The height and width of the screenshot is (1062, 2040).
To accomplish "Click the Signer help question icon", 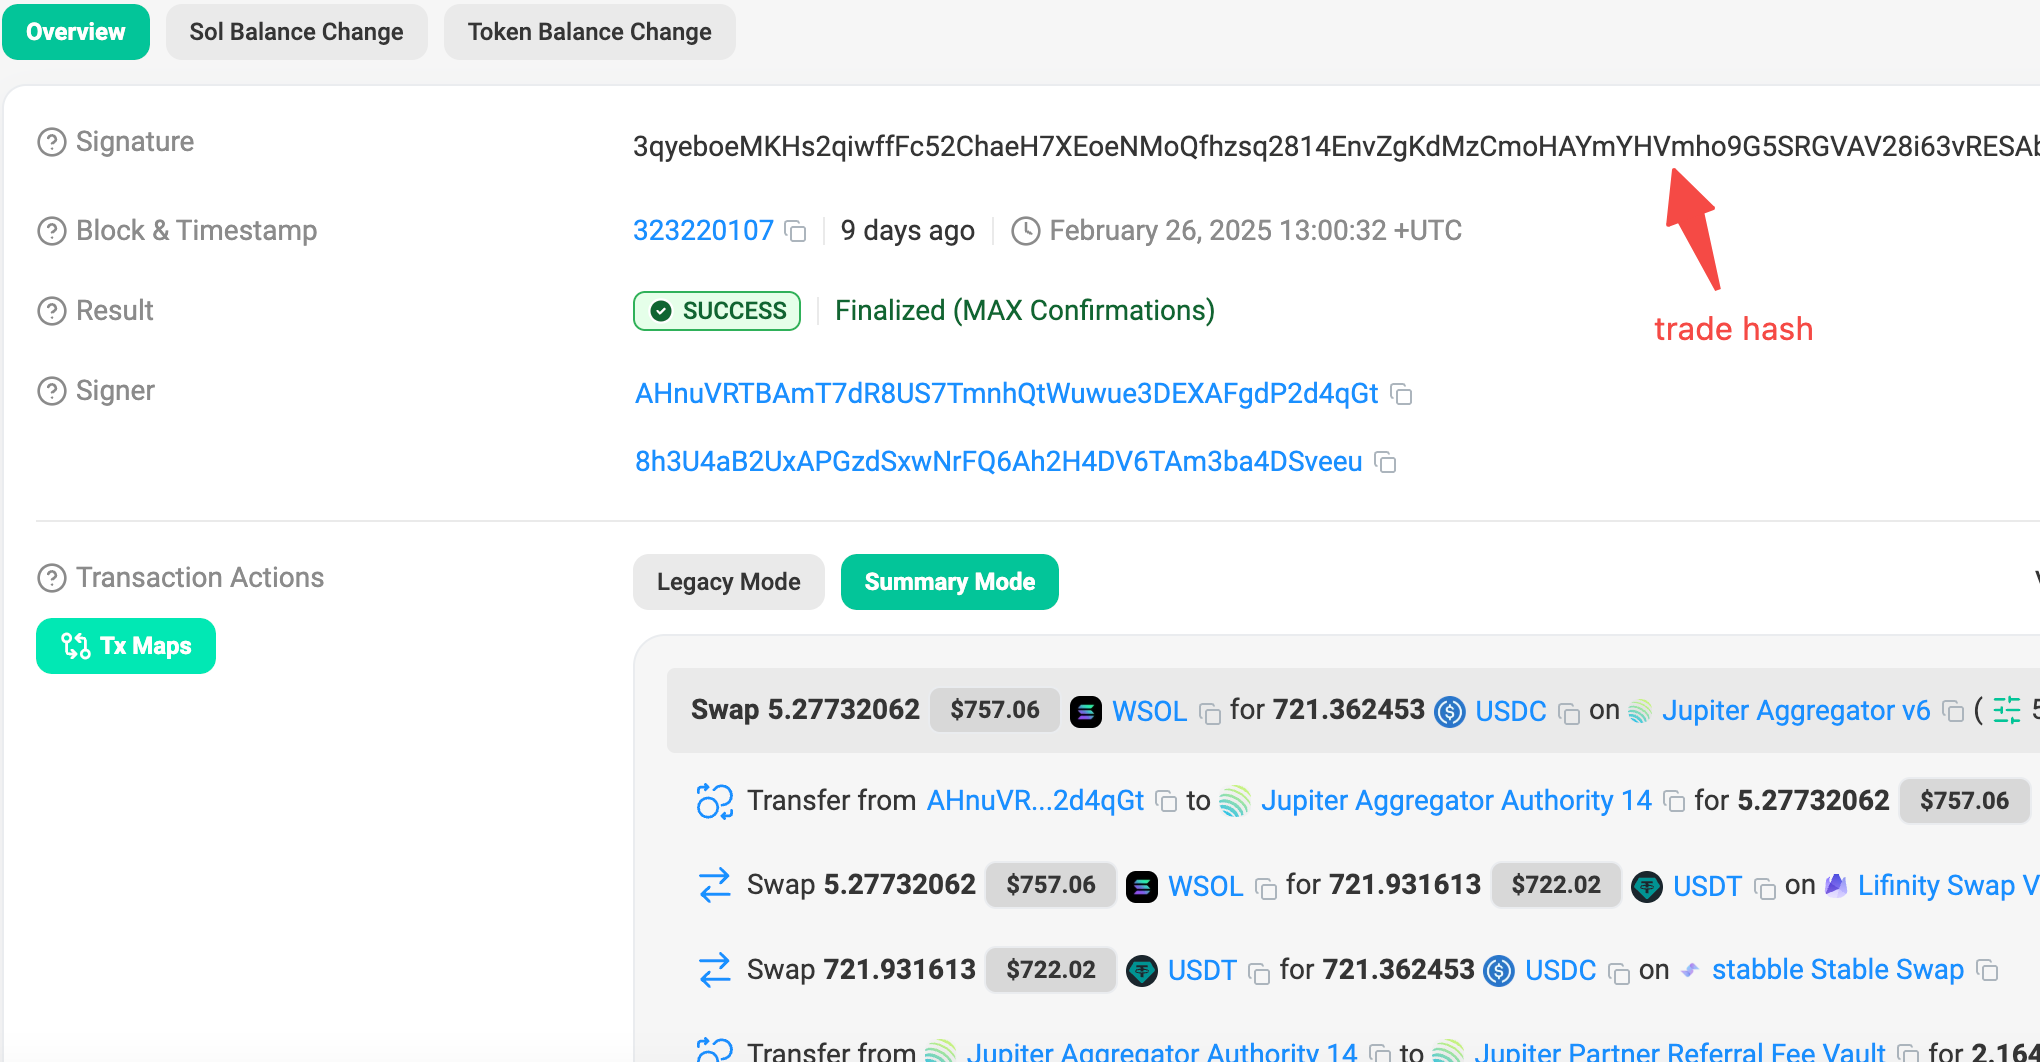I will pos(51,391).
